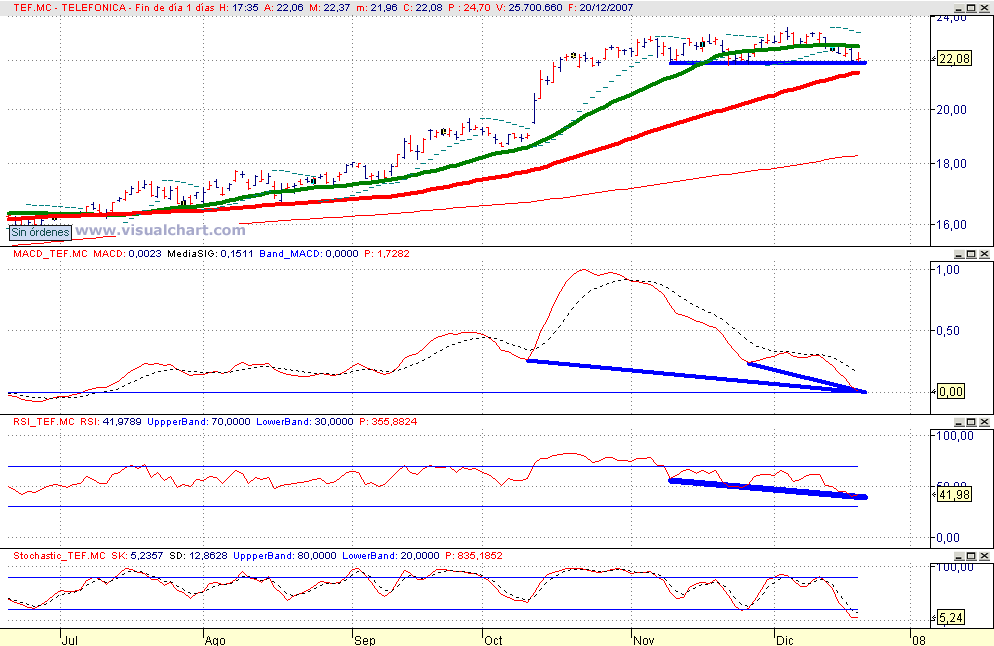Image resolution: width=994 pixels, height=646 pixels.
Task: Minimize the TEF.MC price chart panel
Action: click(958, 8)
